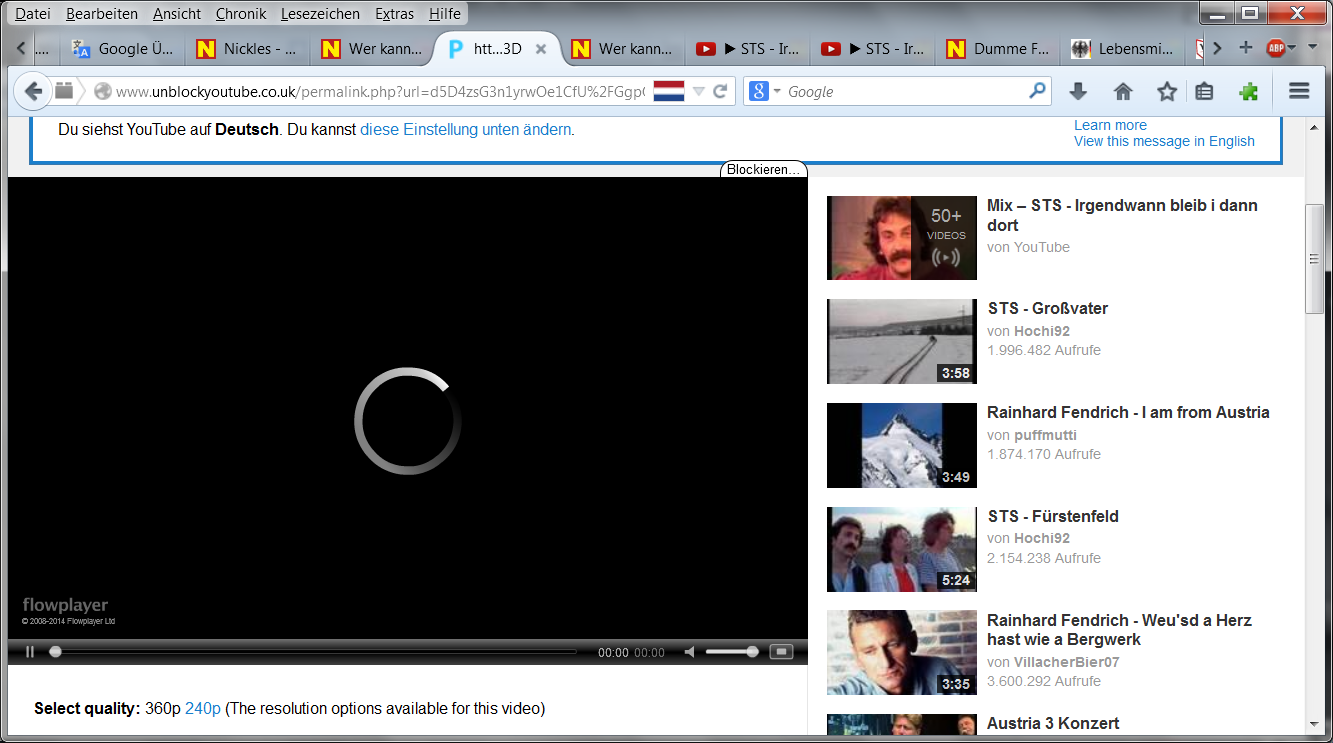Open the 'STS - Fürstenfeld' video title
This screenshot has width=1333, height=743.
click(1053, 516)
